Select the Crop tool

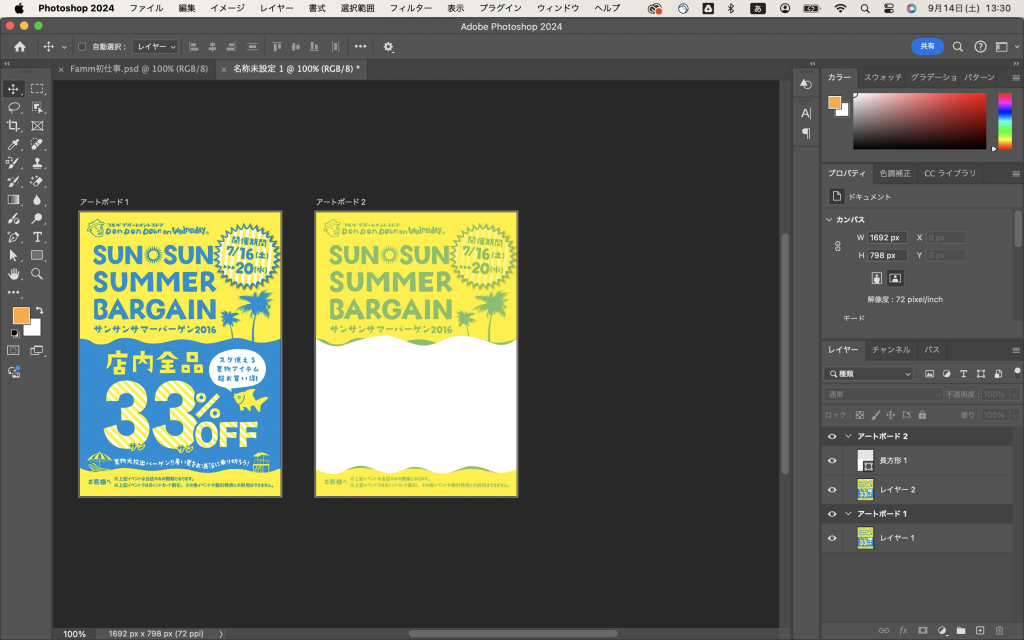point(14,126)
